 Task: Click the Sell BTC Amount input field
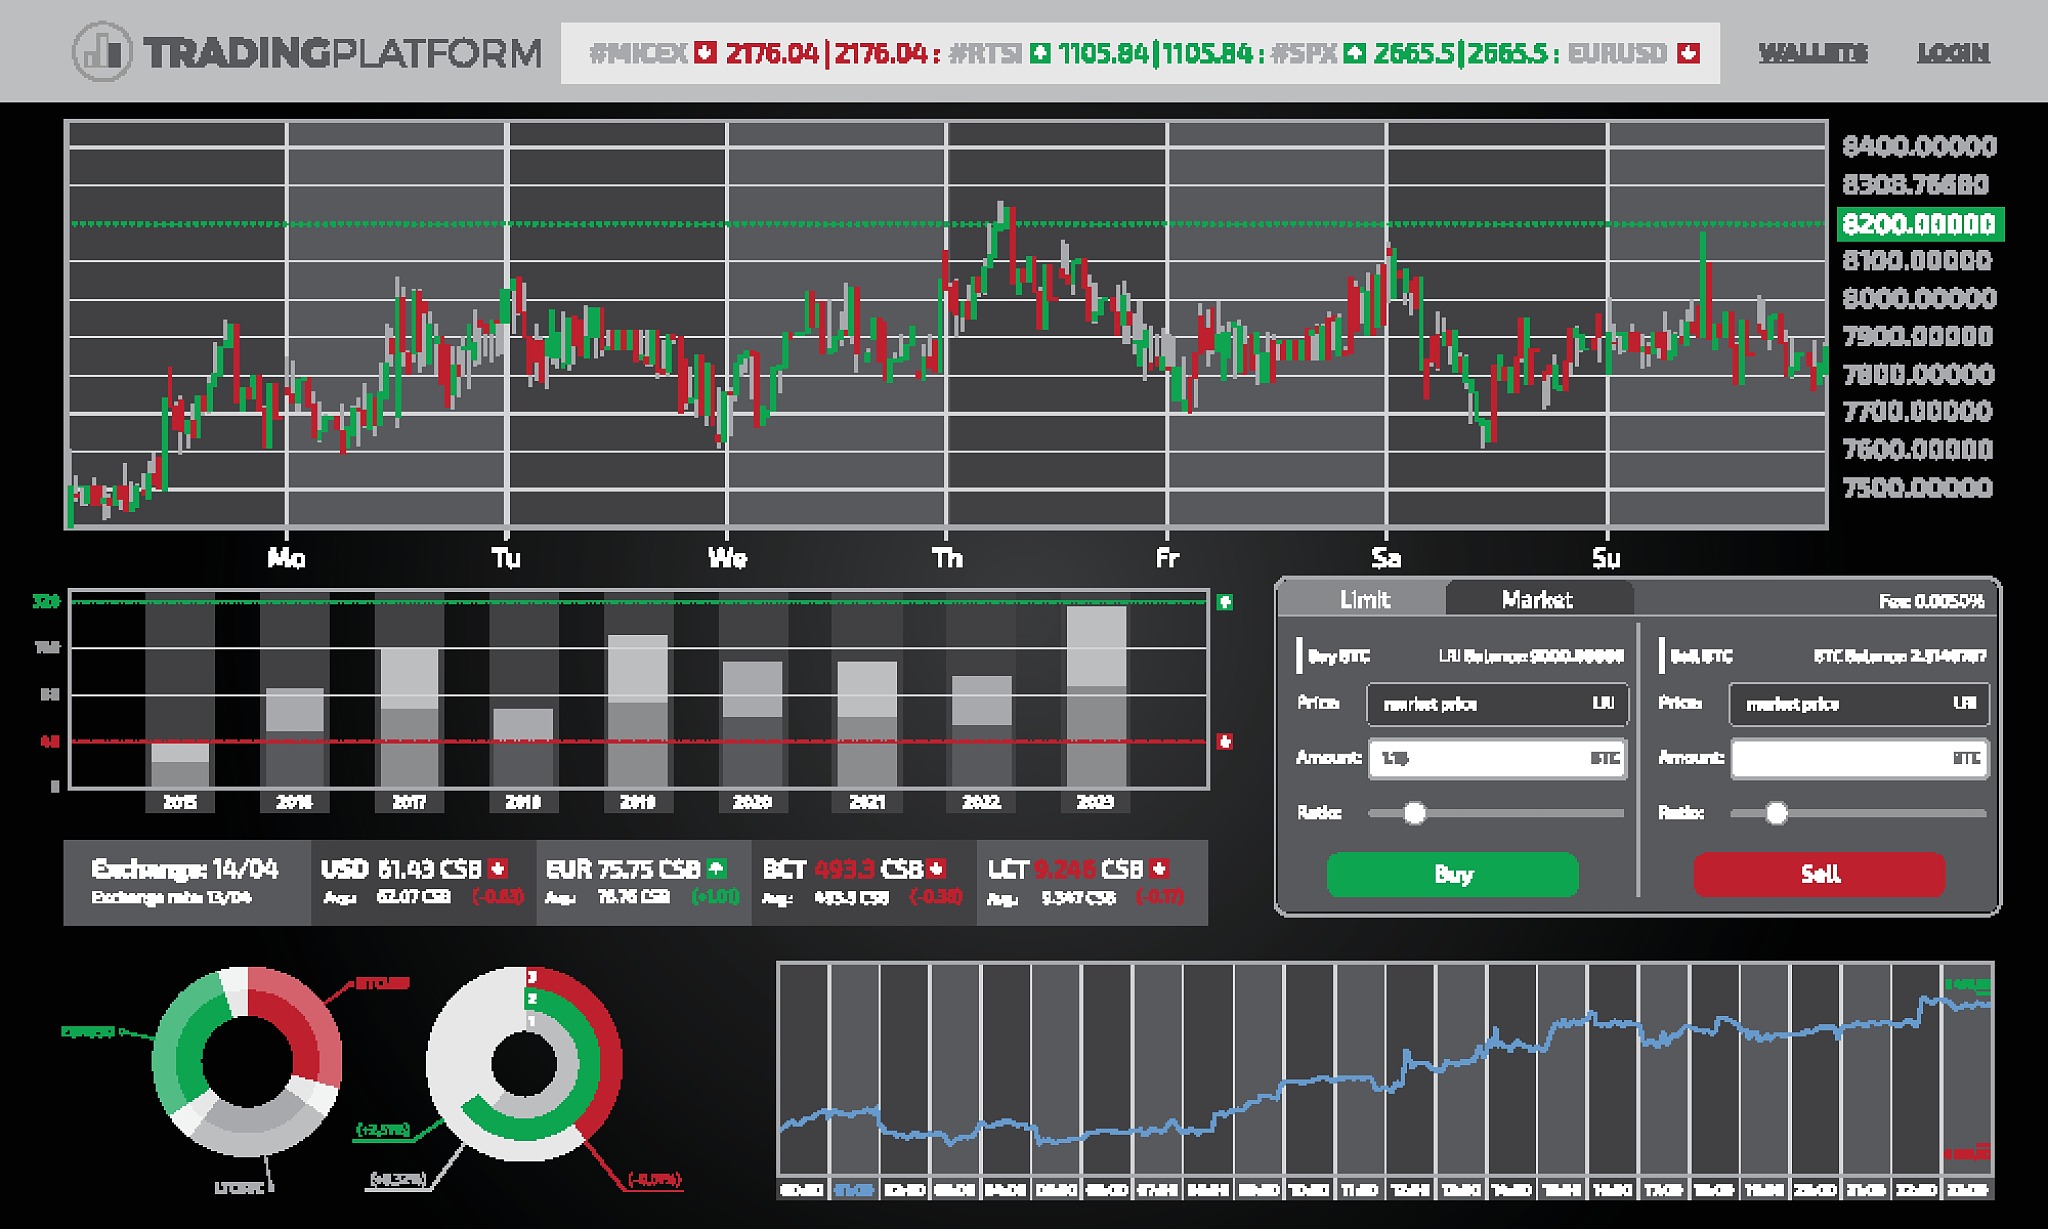(1858, 758)
